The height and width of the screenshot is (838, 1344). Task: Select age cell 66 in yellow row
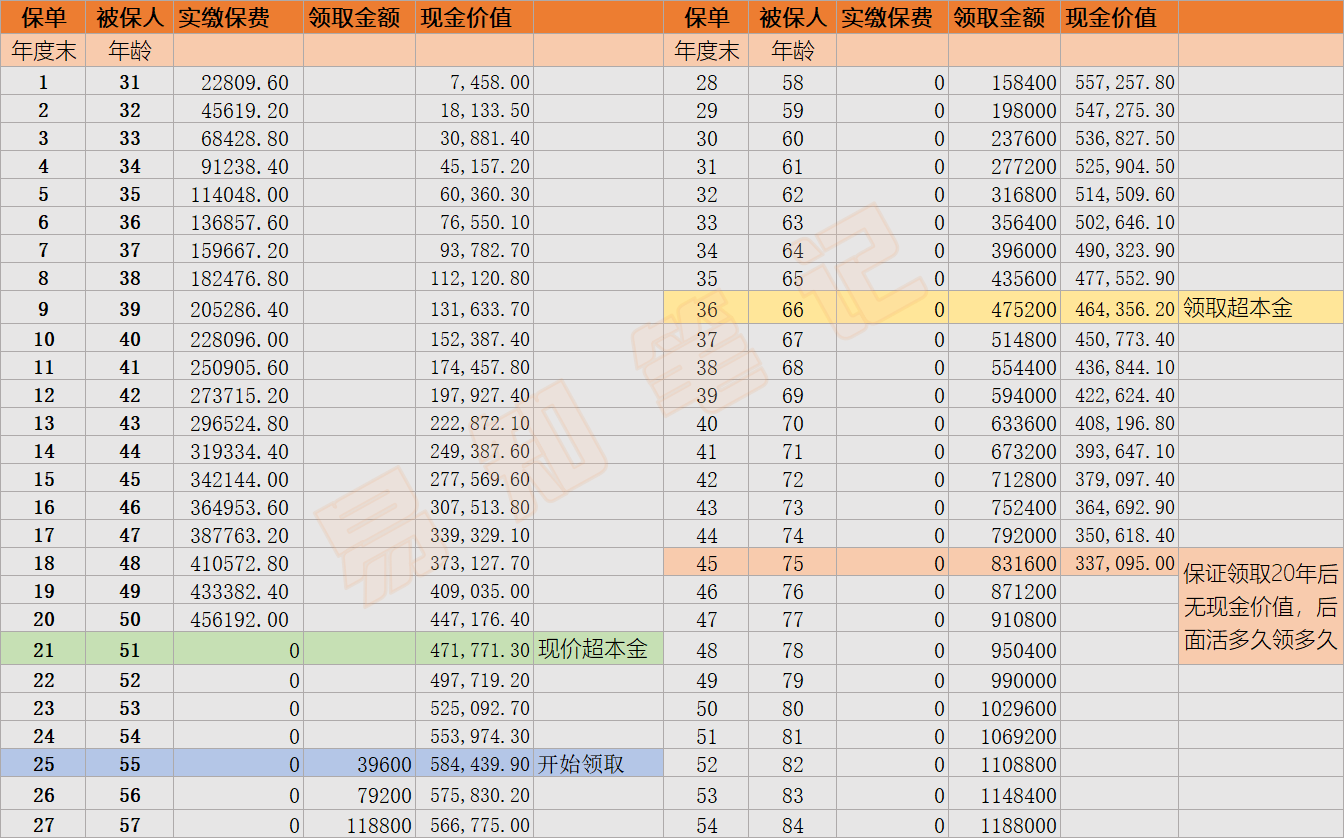tap(793, 309)
